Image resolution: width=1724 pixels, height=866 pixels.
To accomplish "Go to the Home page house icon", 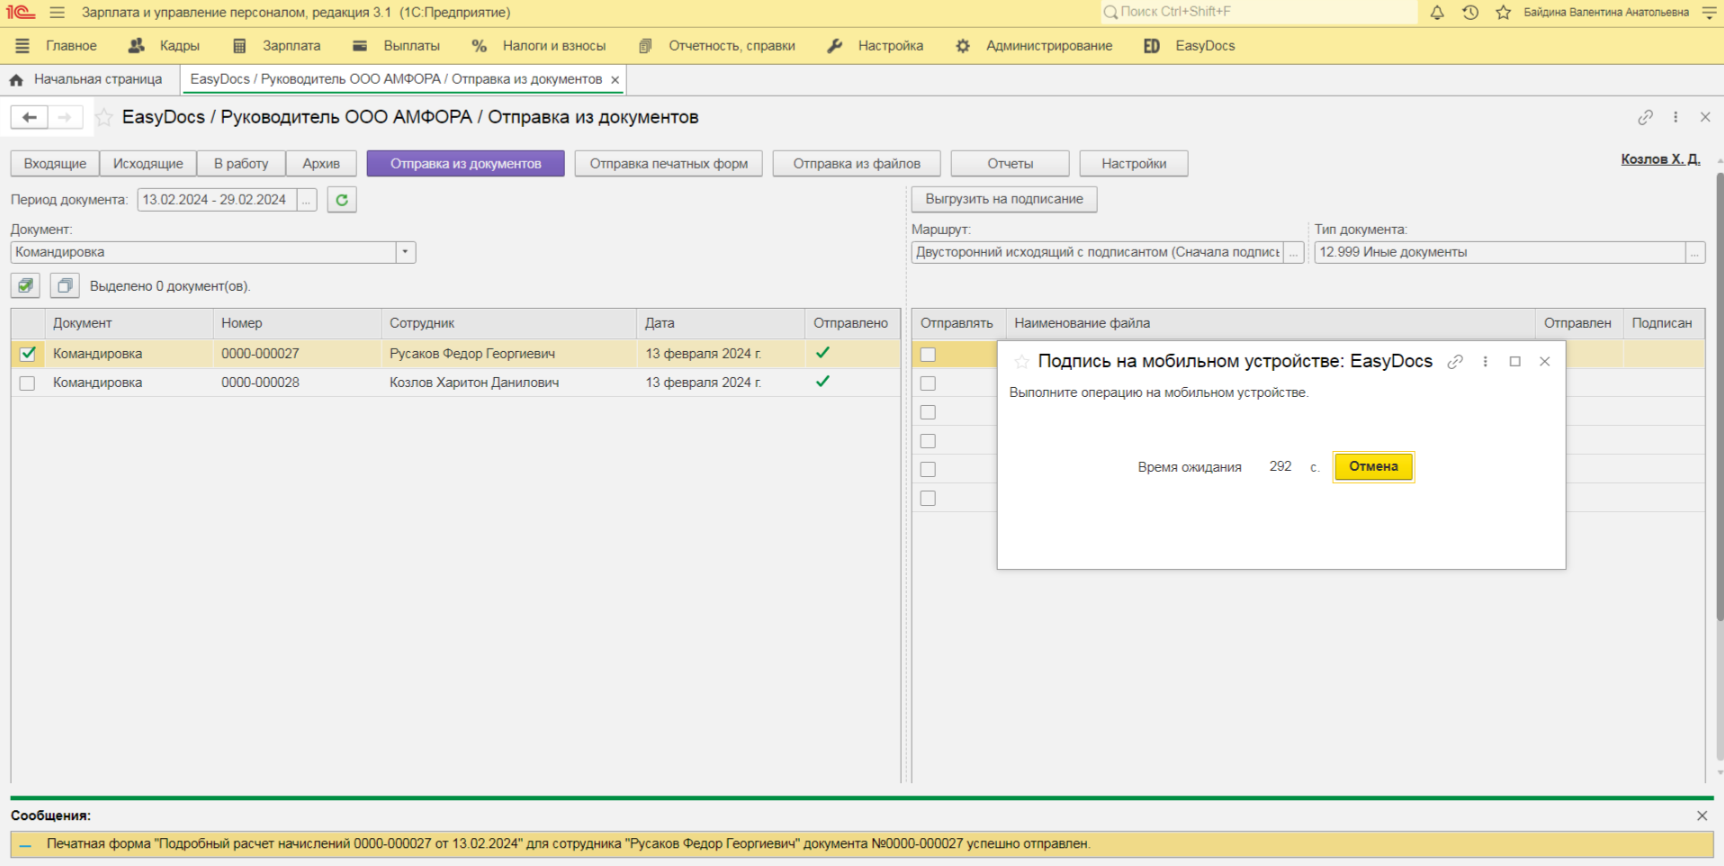I will coord(16,79).
